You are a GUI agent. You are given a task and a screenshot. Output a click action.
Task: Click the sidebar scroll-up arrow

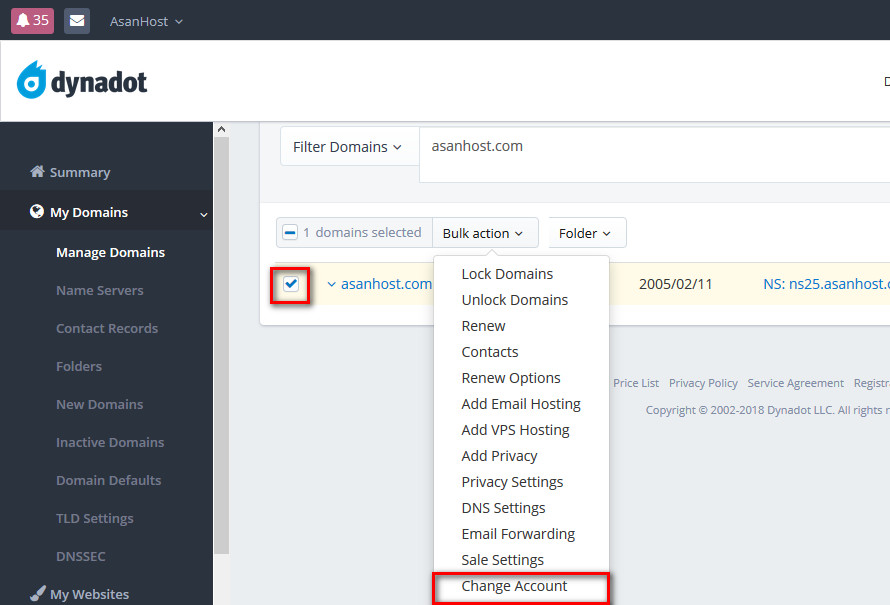[x=222, y=130]
